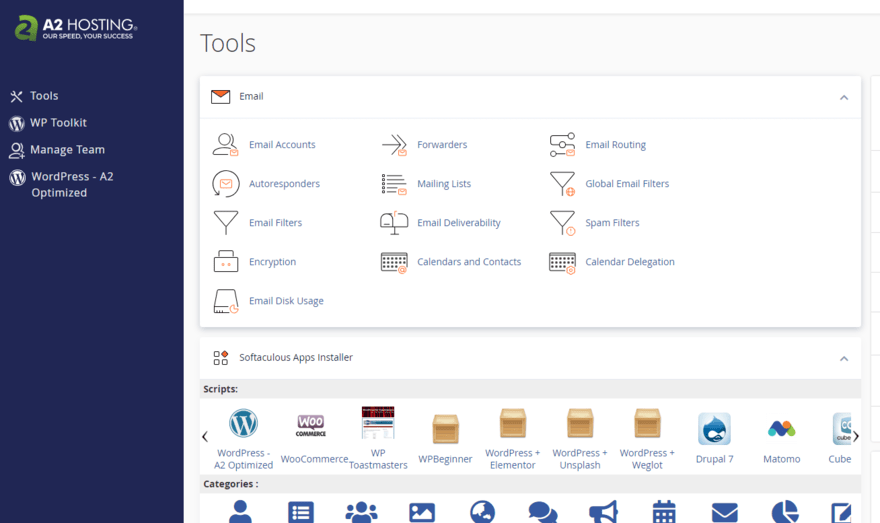Click the Softaculous Apps Installer title
The image size is (880, 523).
[x=296, y=357]
